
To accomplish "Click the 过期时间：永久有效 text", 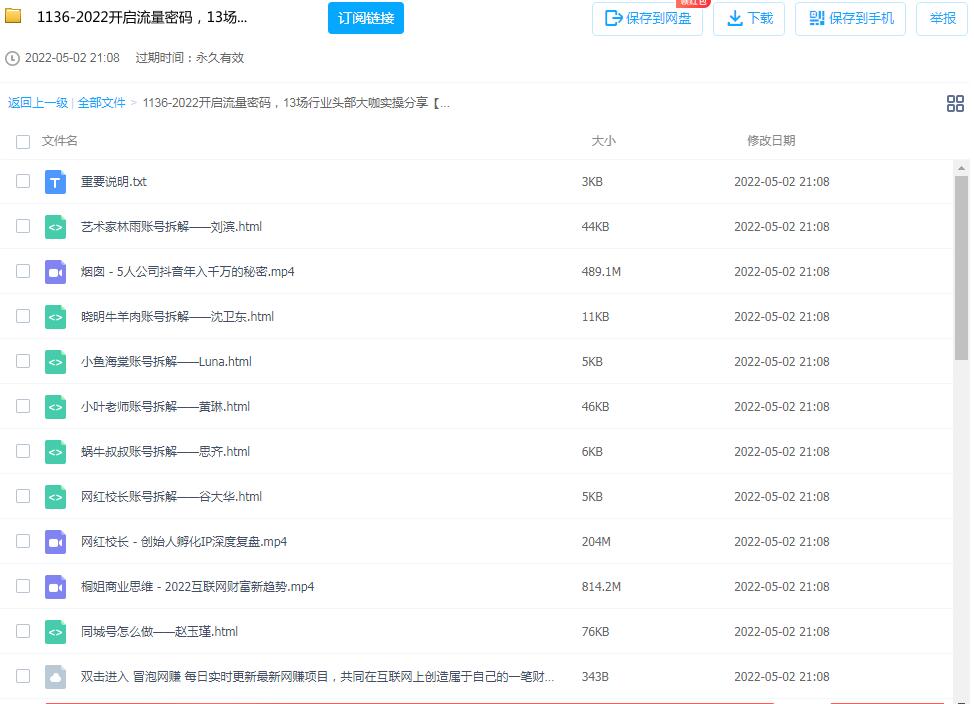I will [x=189, y=58].
